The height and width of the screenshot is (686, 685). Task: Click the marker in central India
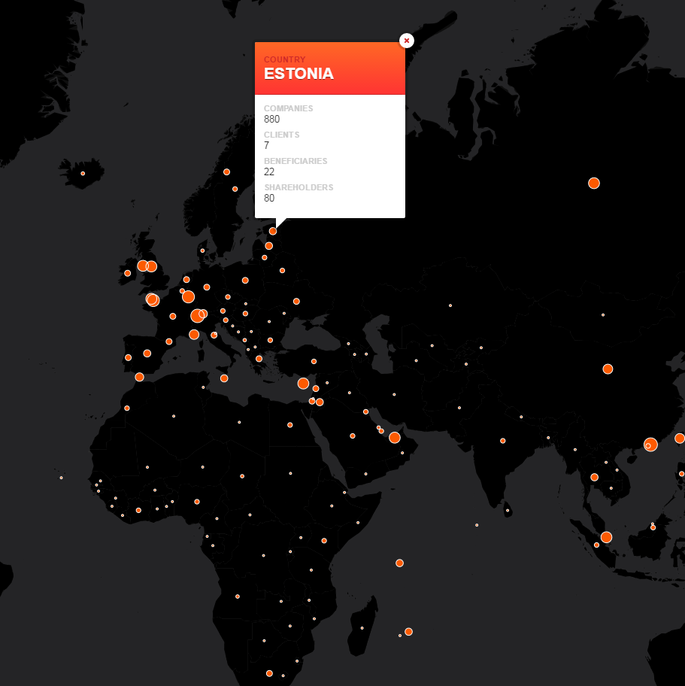[x=503, y=441]
